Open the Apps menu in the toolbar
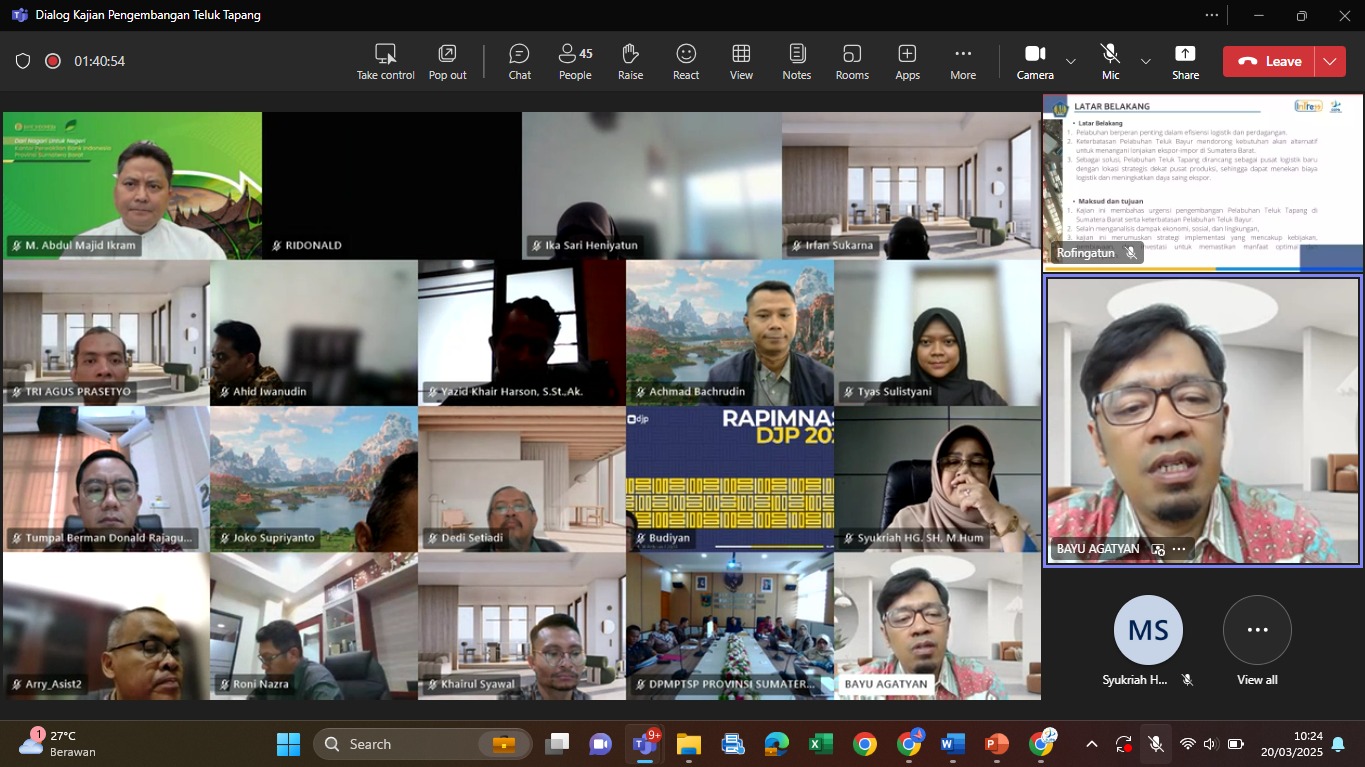The width and height of the screenshot is (1365, 767). 907,62
